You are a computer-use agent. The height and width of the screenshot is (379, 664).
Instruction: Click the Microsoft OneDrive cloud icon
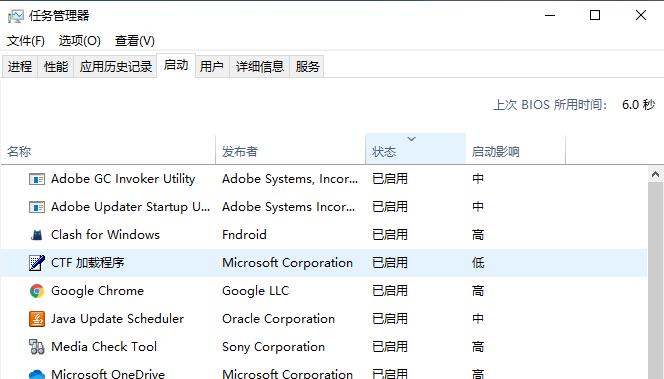[x=37, y=374]
